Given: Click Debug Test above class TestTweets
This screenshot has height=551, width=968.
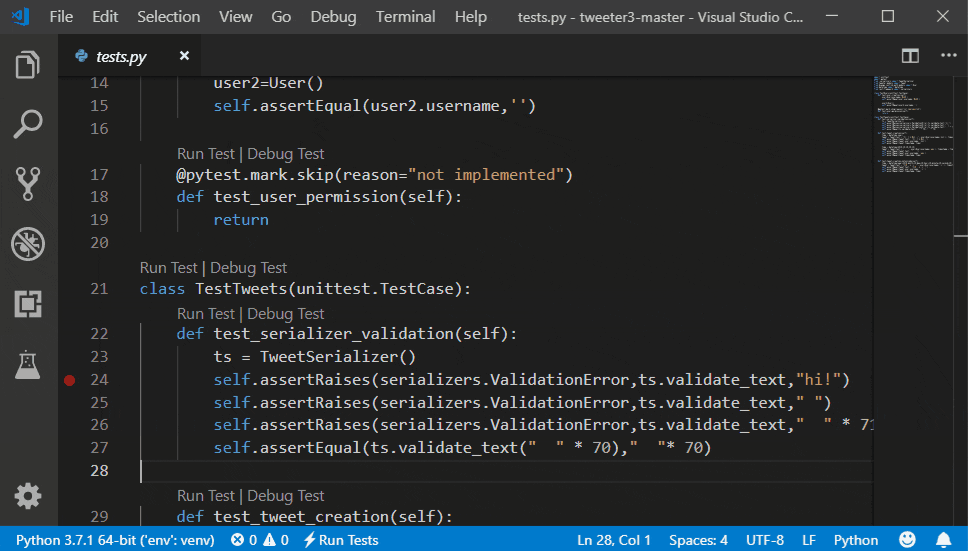Looking at the screenshot, I should [x=248, y=268].
